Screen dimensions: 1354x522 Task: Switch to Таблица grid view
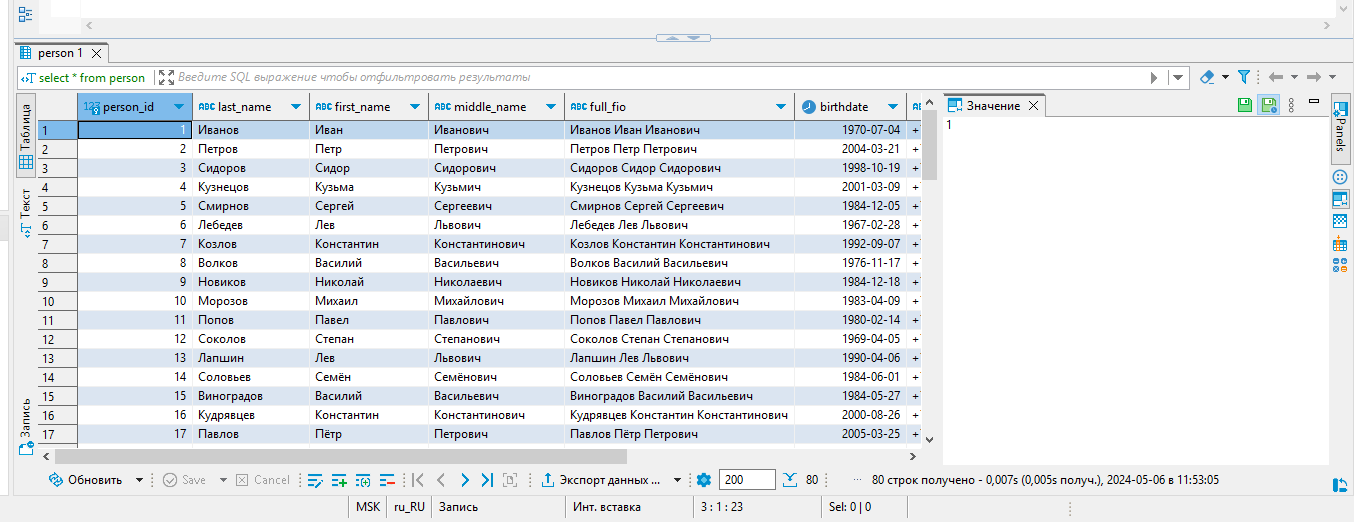point(26,135)
